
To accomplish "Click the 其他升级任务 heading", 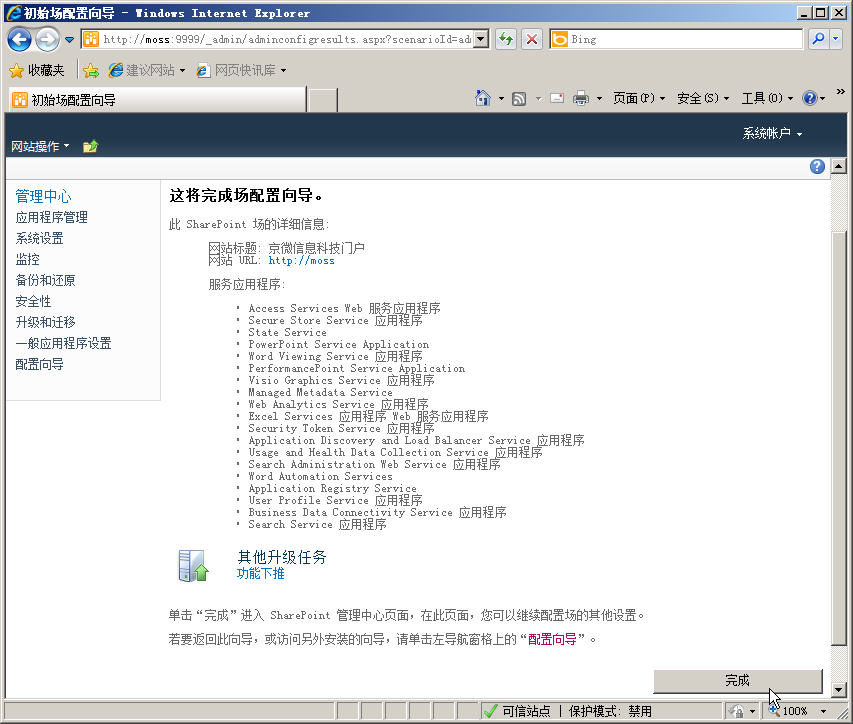I will tap(282, 557).
